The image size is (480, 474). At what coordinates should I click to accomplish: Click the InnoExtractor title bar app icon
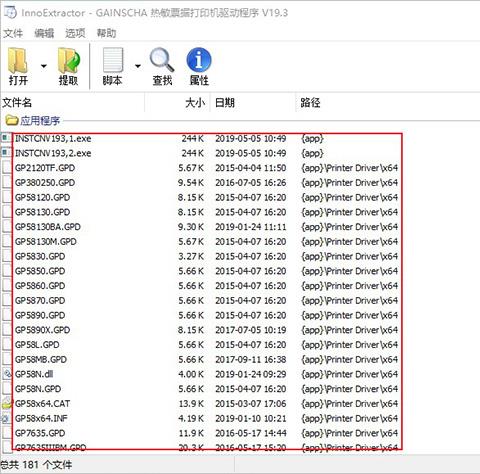click(x=10, y=12)
